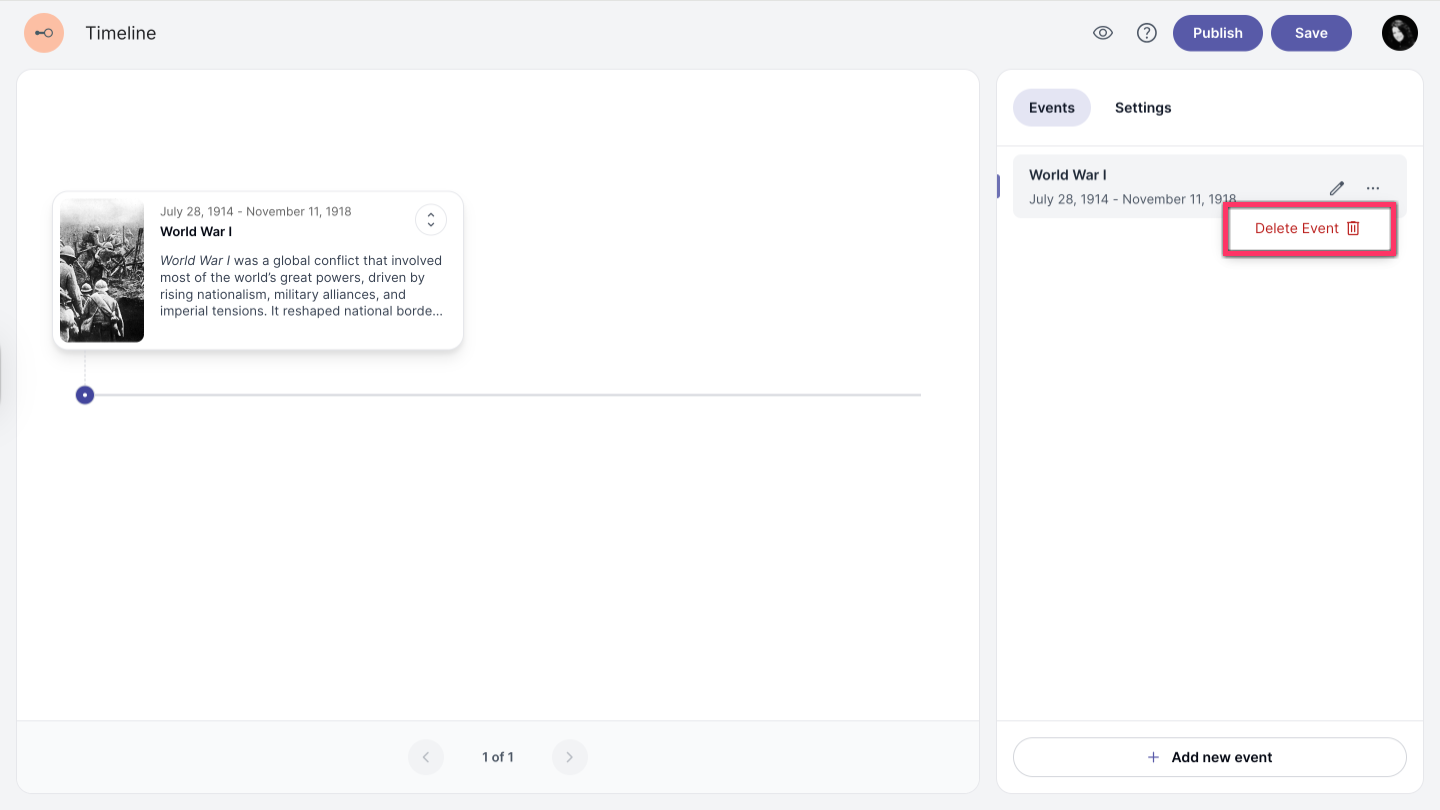The image size is (1440, 810).
Task: Choose Delete Event from the popup menu
Action: coord(1297,228)
